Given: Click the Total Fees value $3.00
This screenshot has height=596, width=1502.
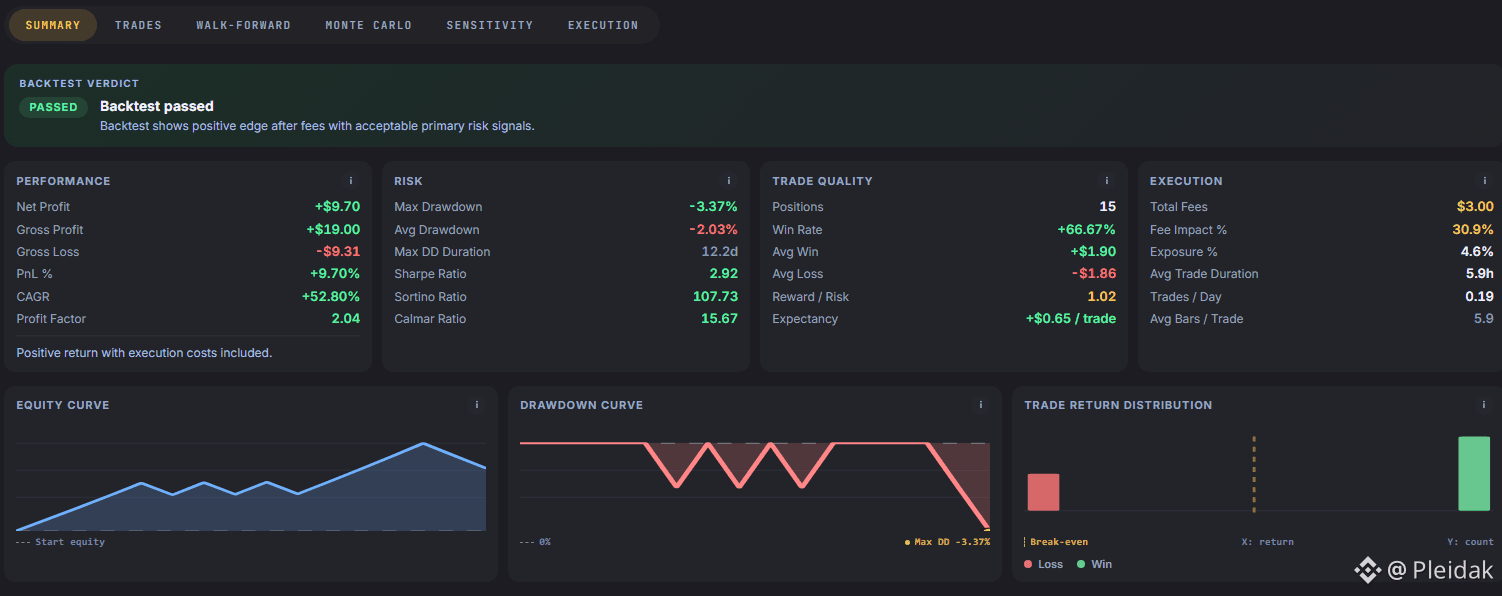Looking at the screenshot, I should [x=1475, y=207].
